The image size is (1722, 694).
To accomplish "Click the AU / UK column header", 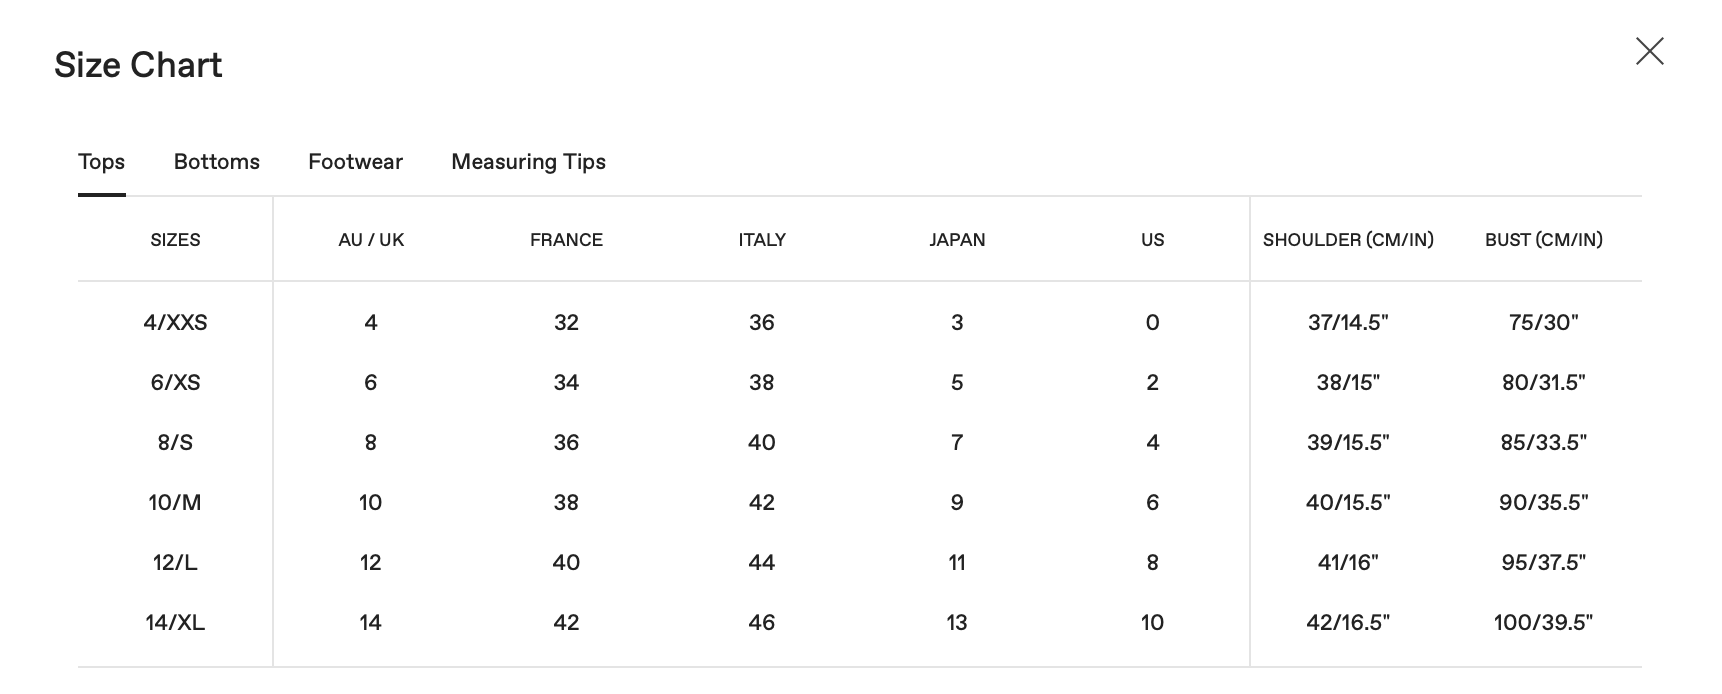I will coord(371,240).
